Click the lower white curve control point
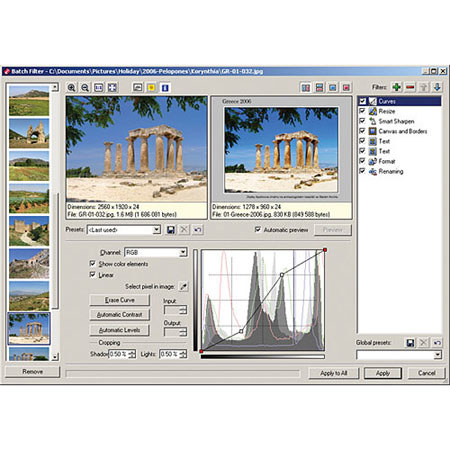This screenshot has width=450, height=450. click(241, 331)
